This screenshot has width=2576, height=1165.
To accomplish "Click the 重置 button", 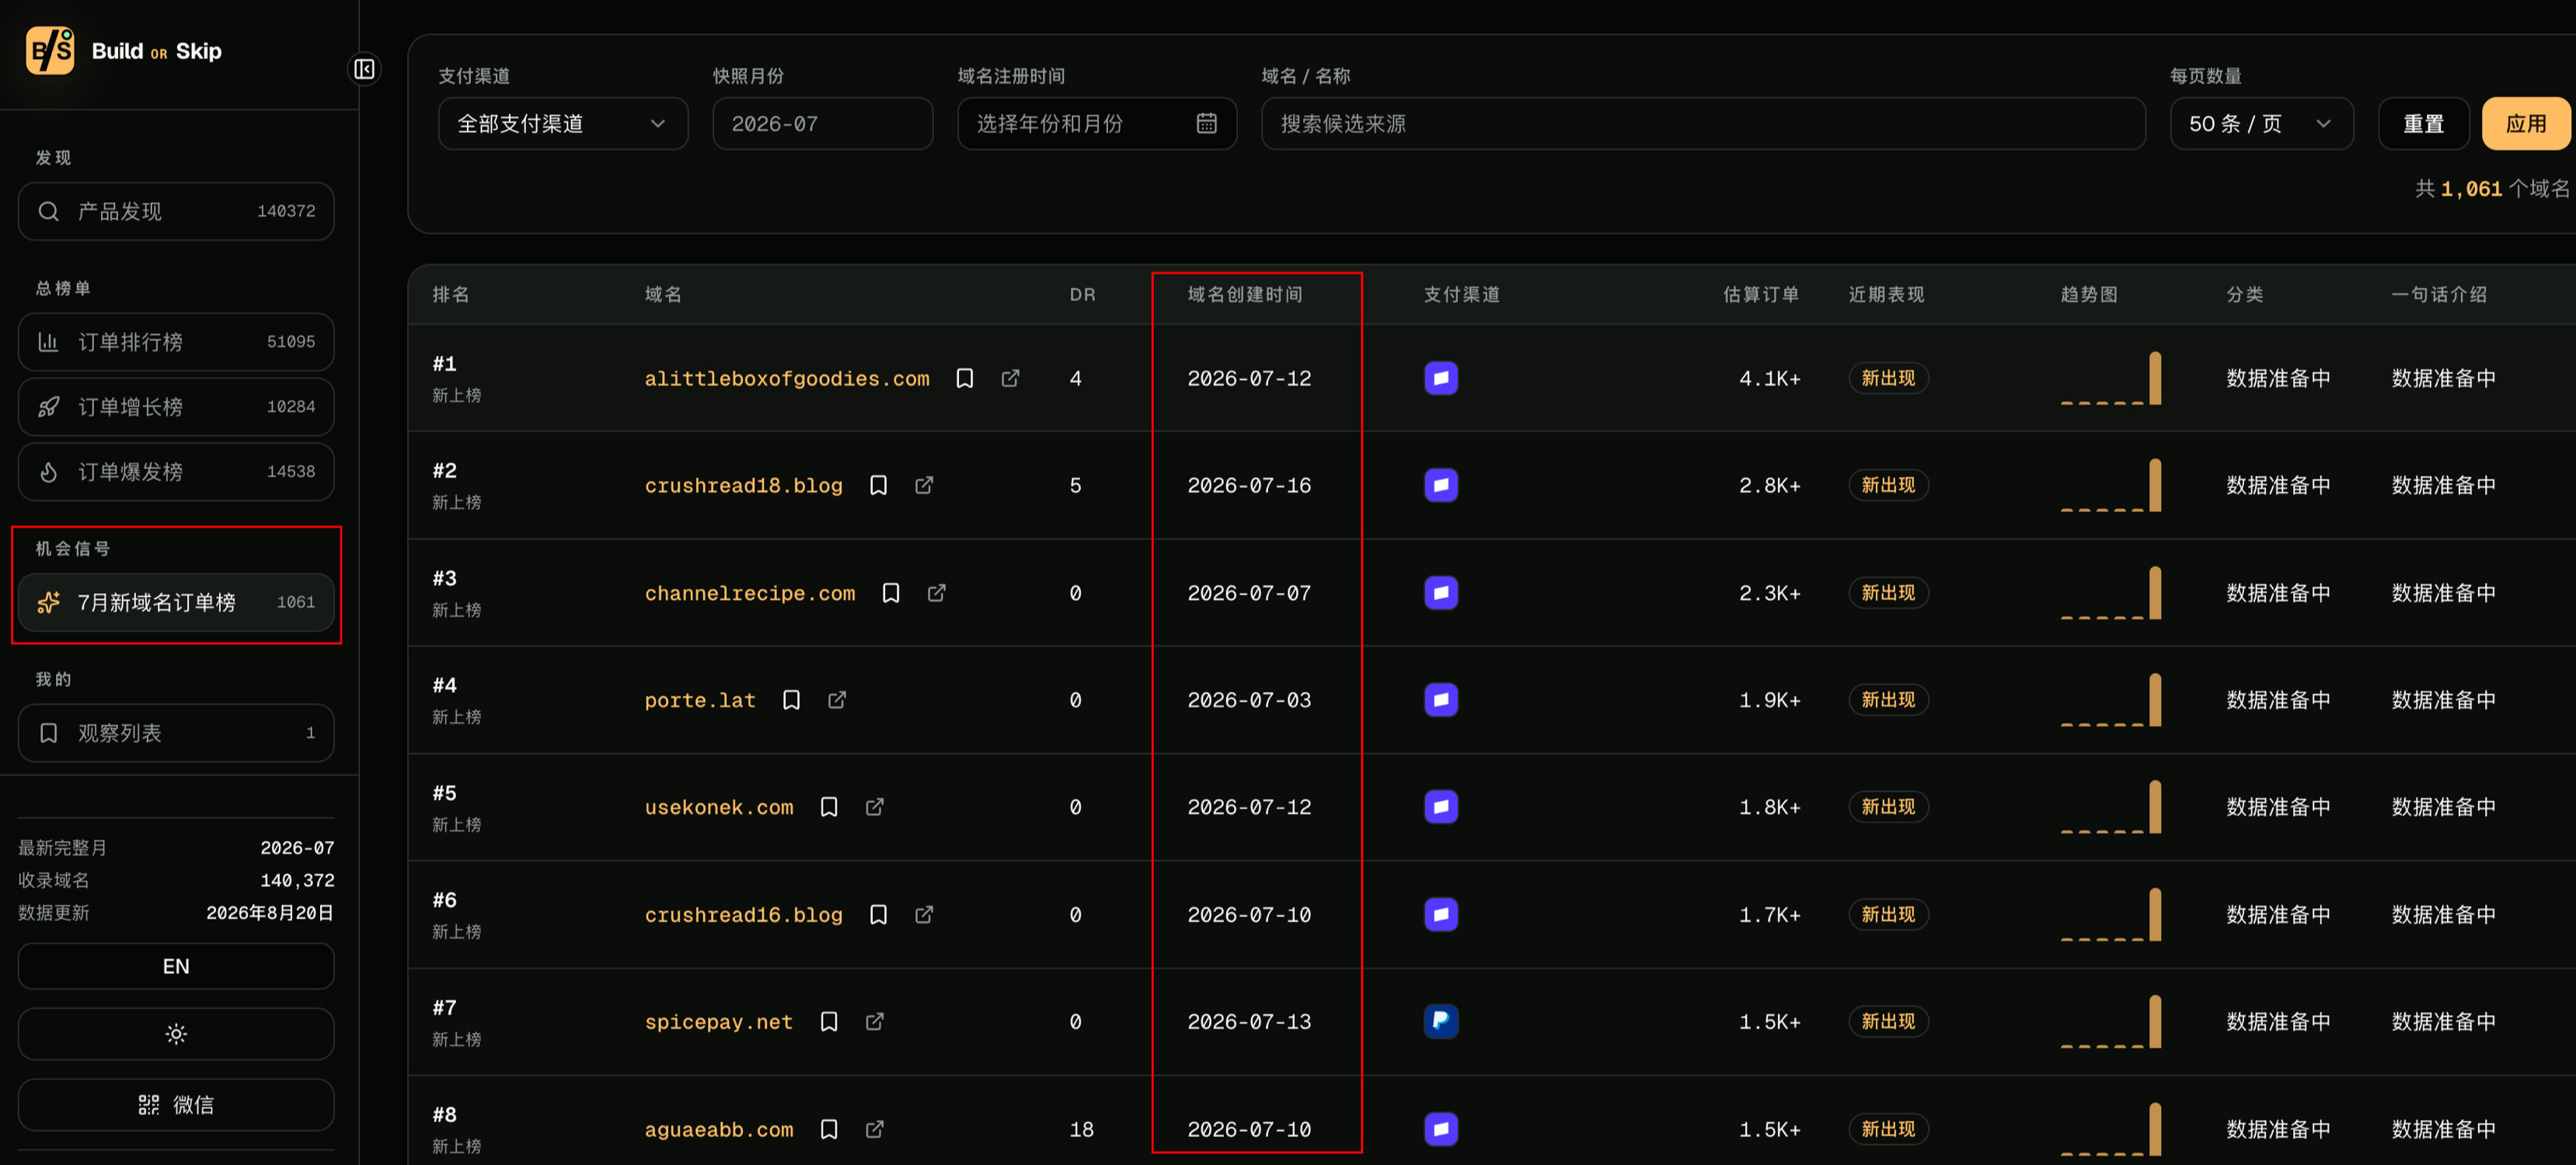I will [x=2423, y=123].
